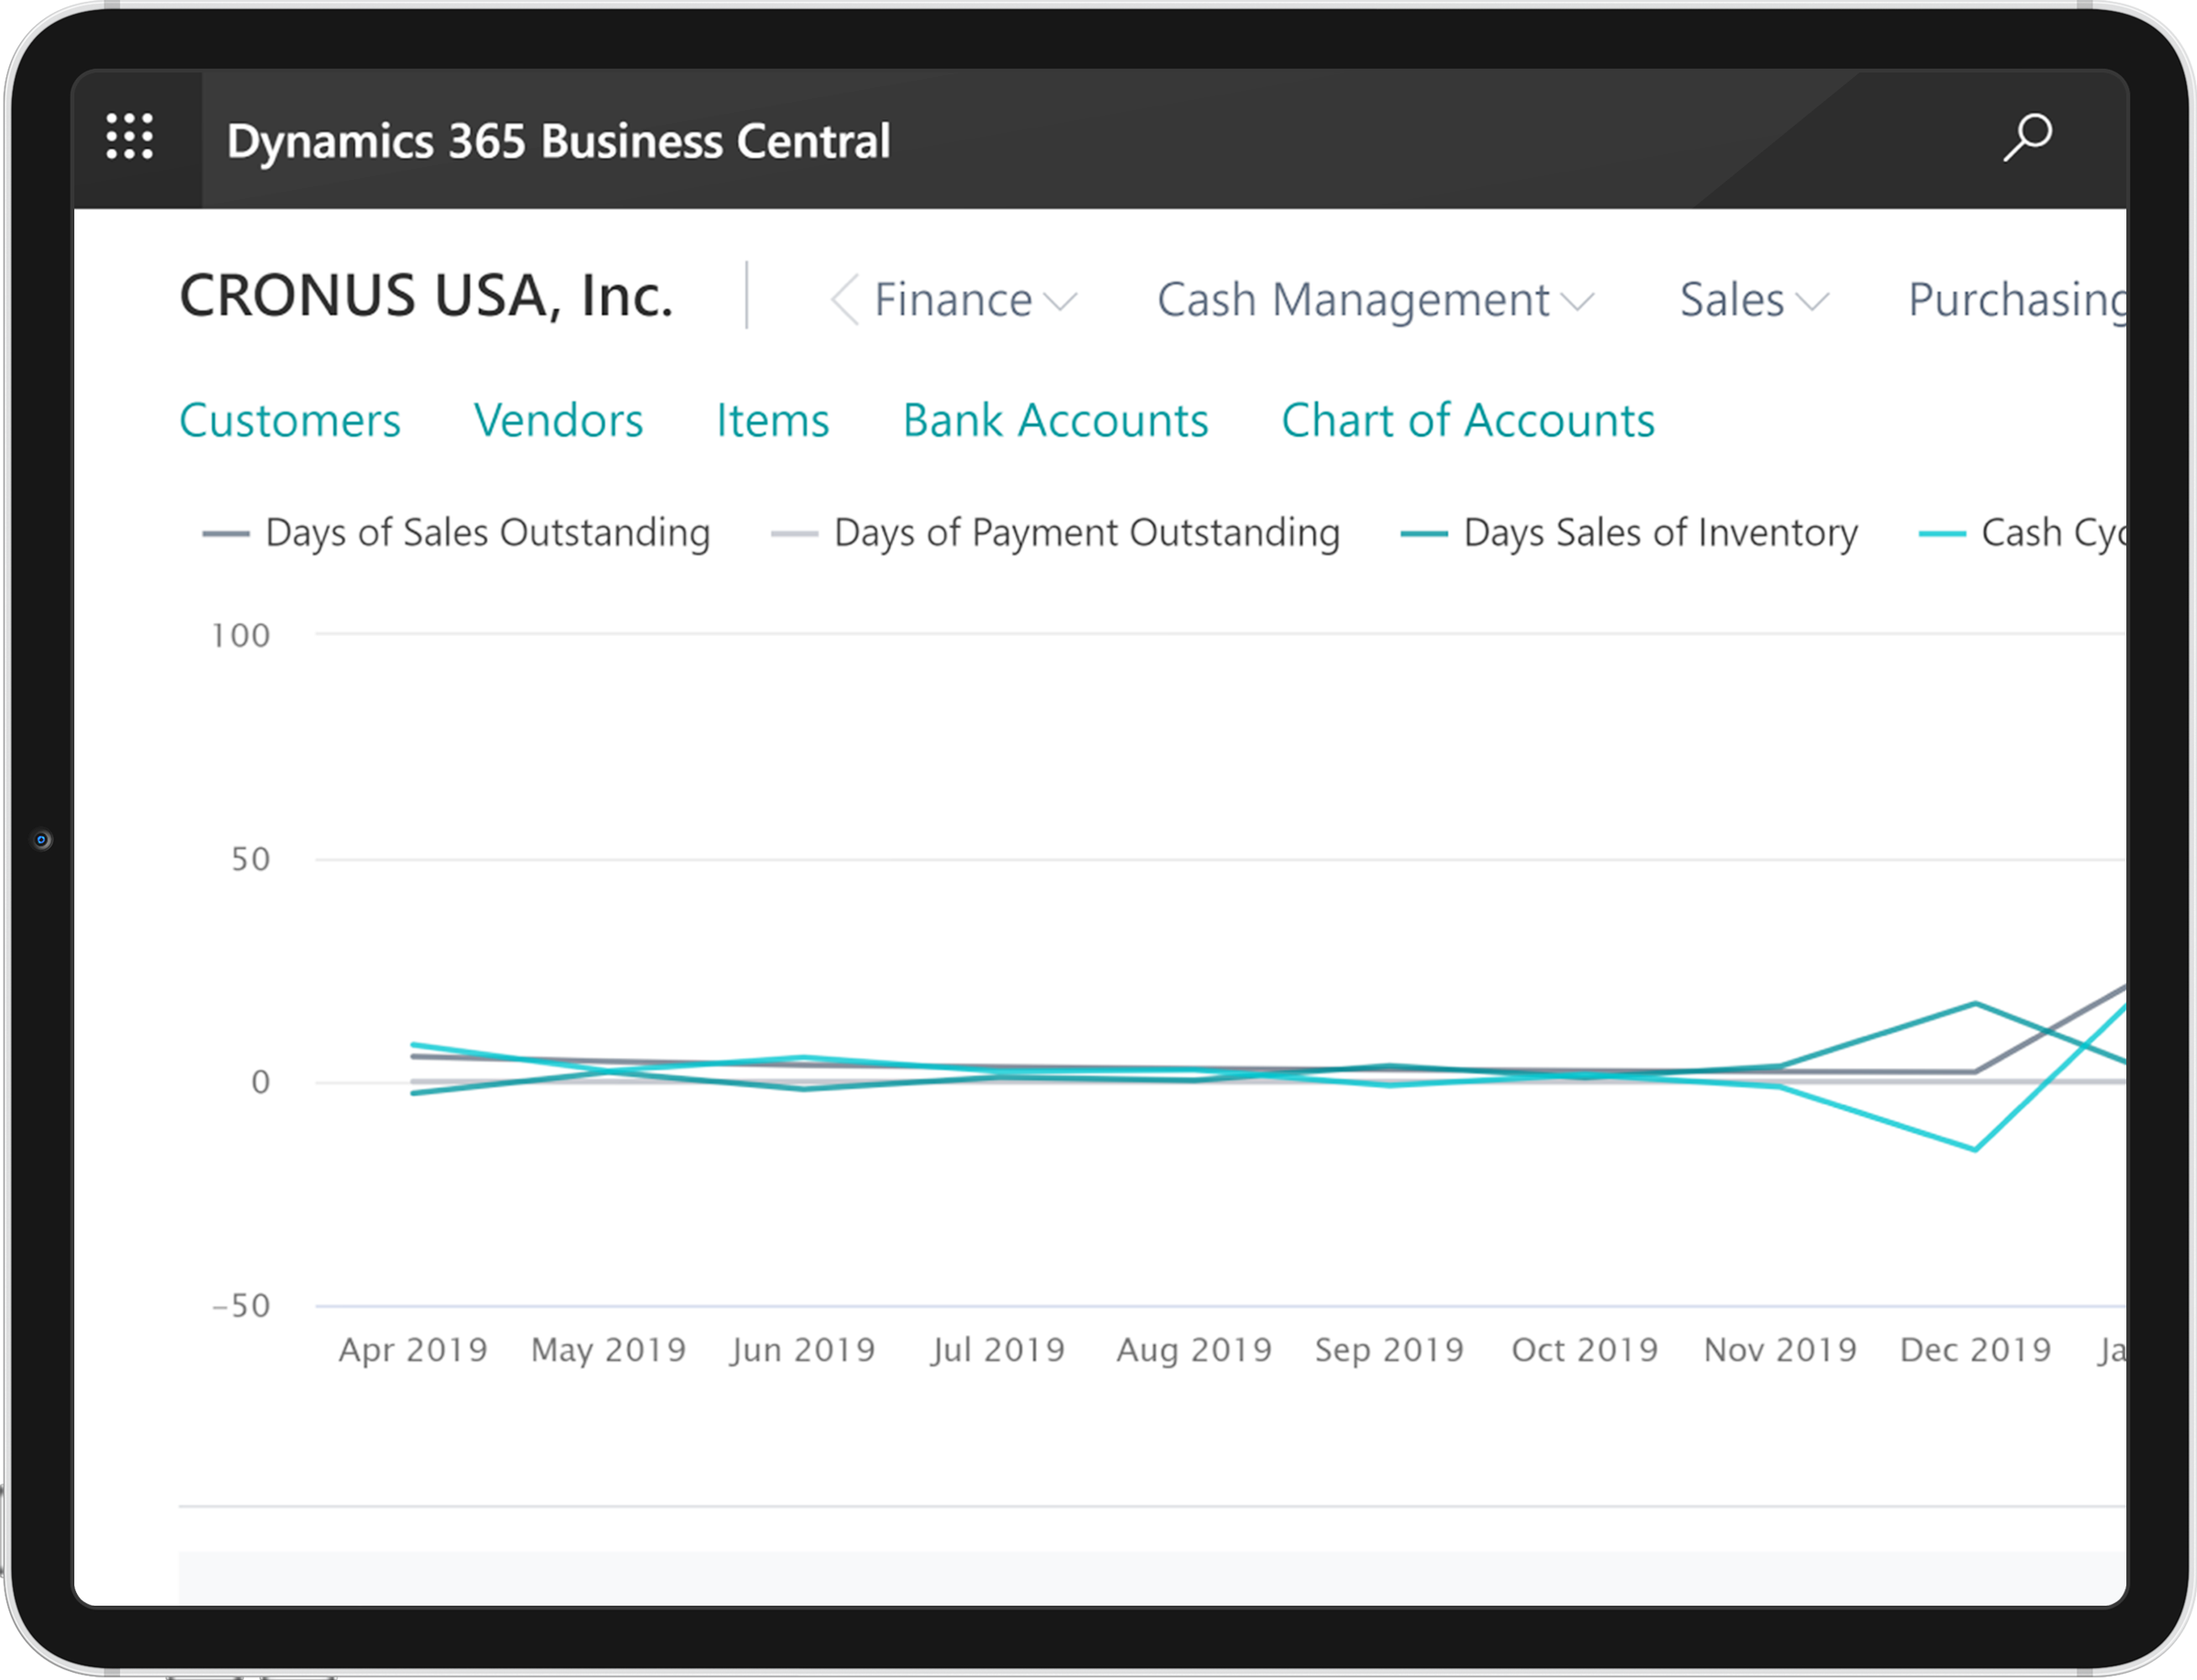Toggle Days of Sales Outstanding legend series

tap(457, 533)
